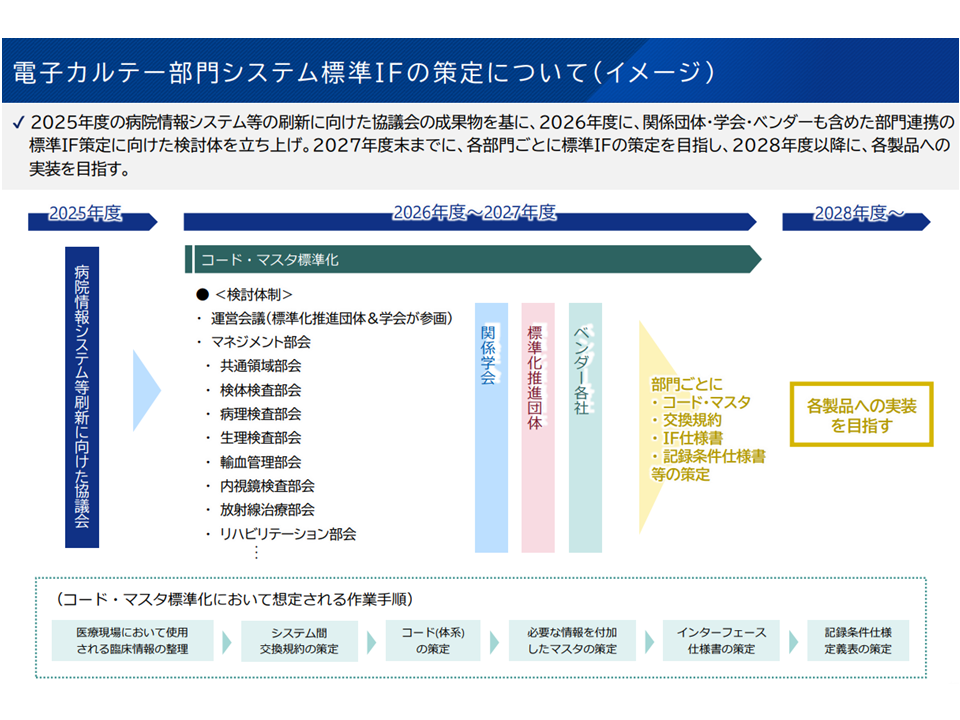960x720 pixels.
Task: Click the chevron right after 医療現場 step box
Action: click(x=228, y=641)
